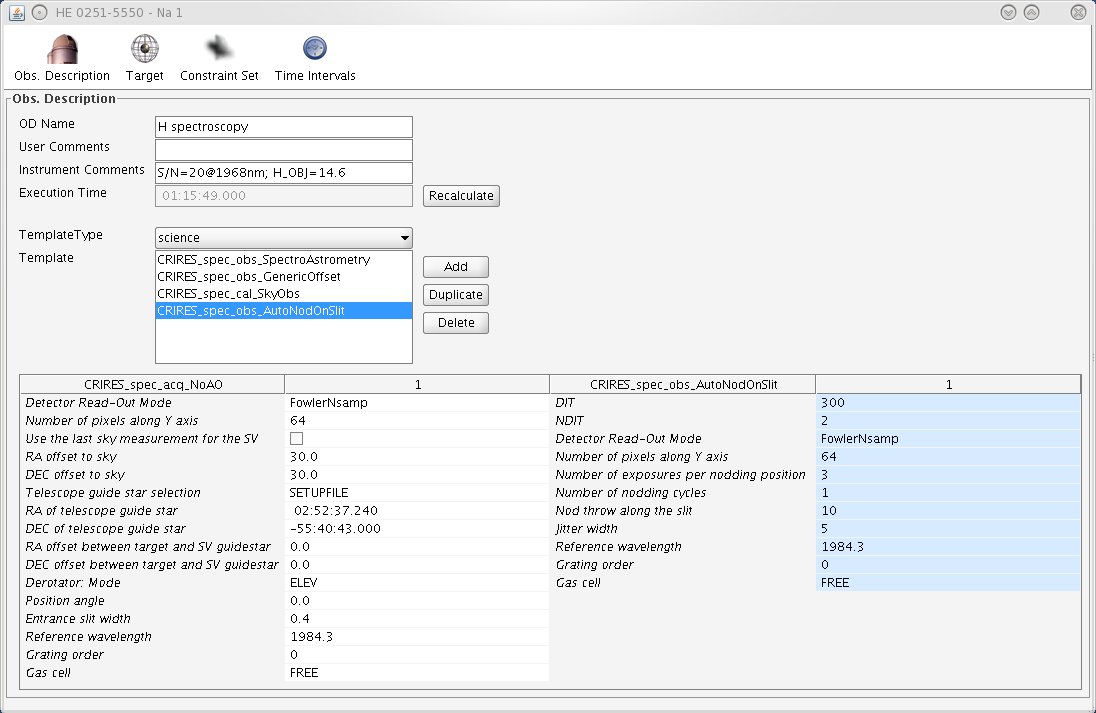Click the NDIT value 2

948,420
